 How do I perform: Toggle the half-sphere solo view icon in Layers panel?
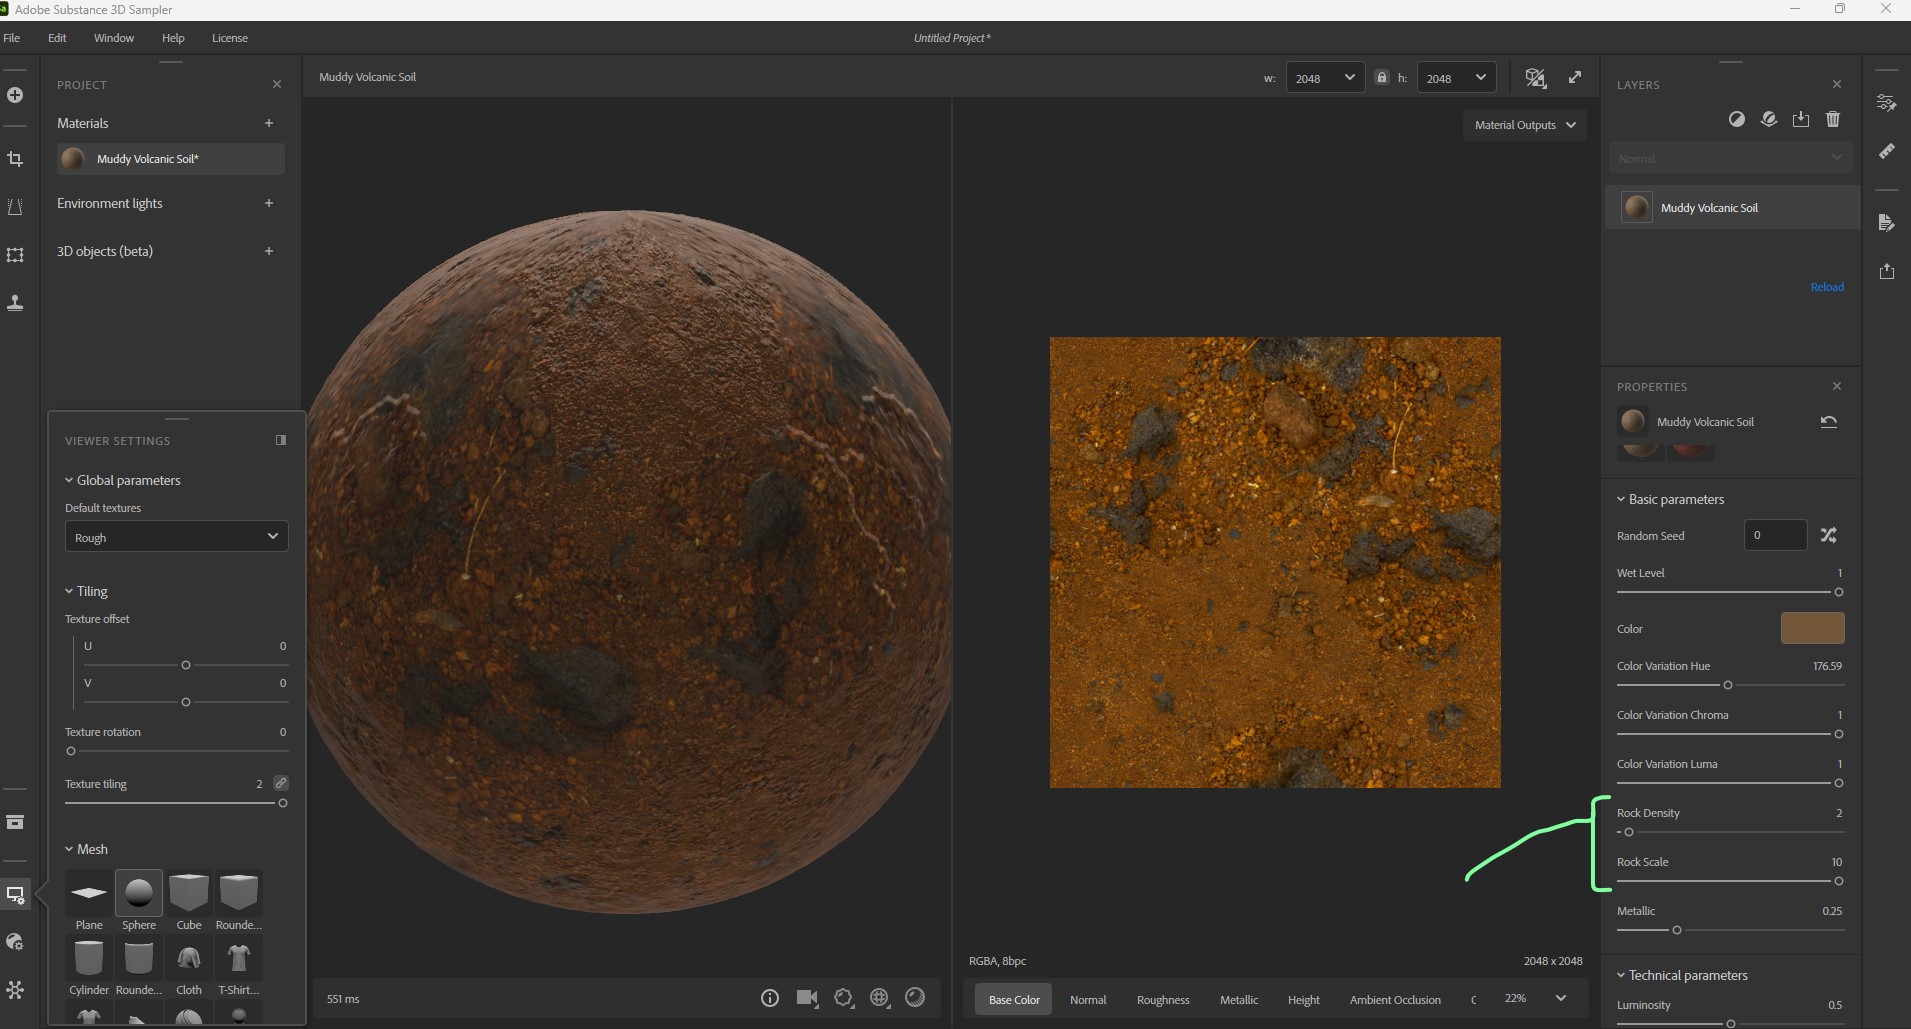coord(1739,119)
